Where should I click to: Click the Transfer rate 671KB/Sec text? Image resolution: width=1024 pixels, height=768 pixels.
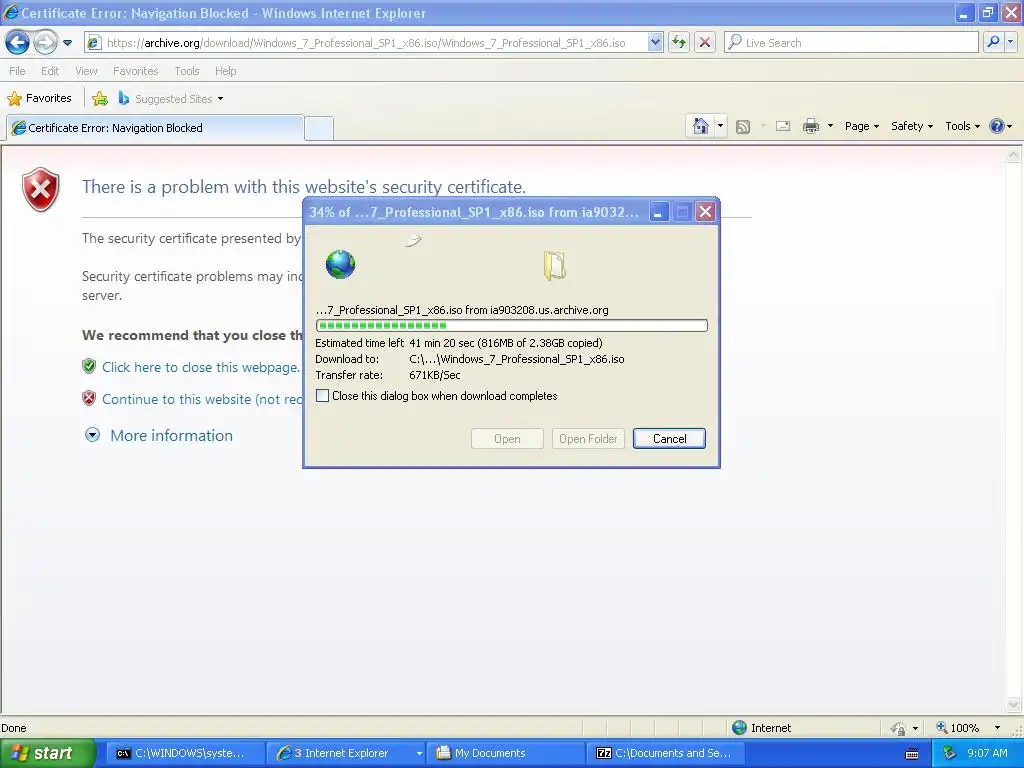388,375
